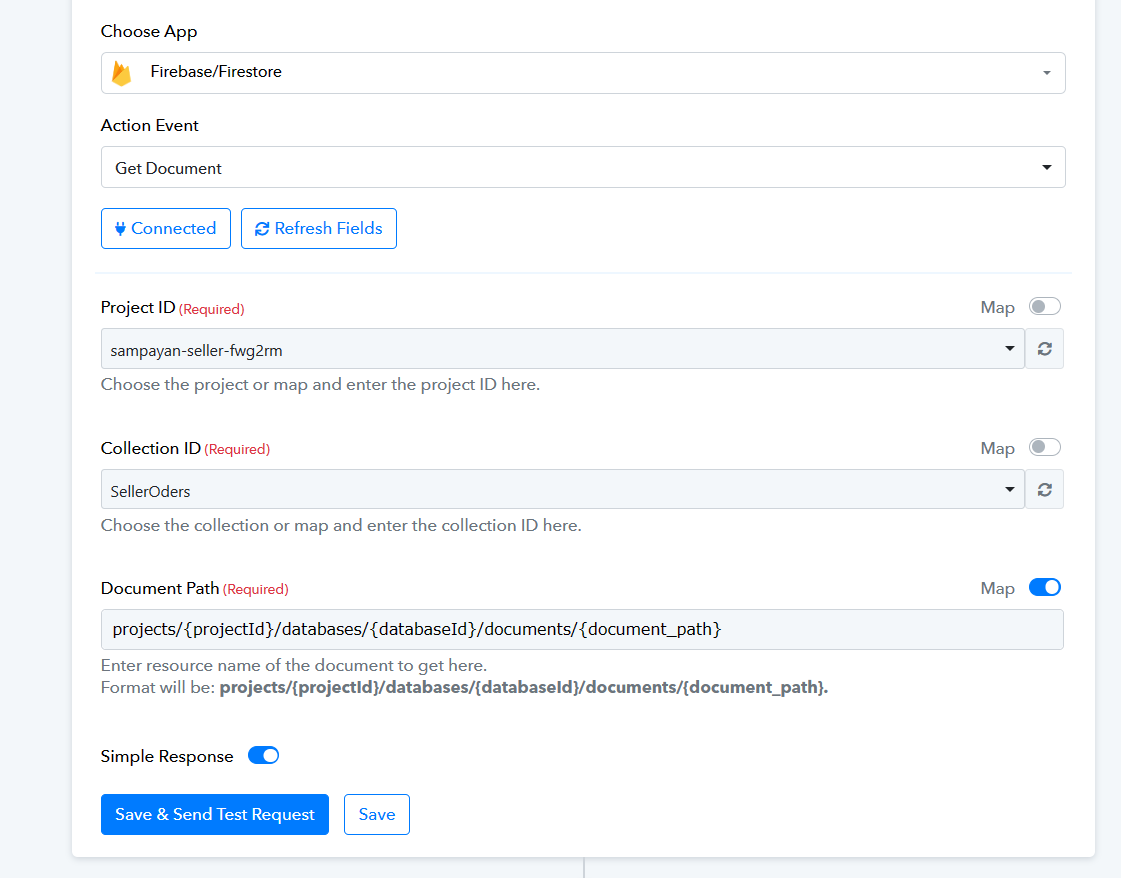Click the refresh icon beside Project ID dropdown

[x=1045, y=349]
